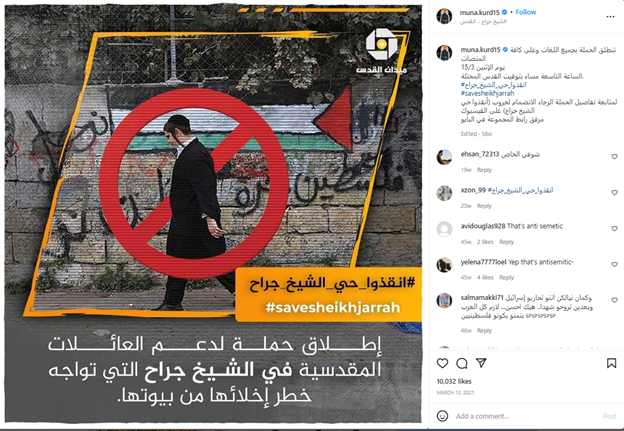Open the three-dot more options menu
This screenshot has height=431, width=624.
[610, 17]
